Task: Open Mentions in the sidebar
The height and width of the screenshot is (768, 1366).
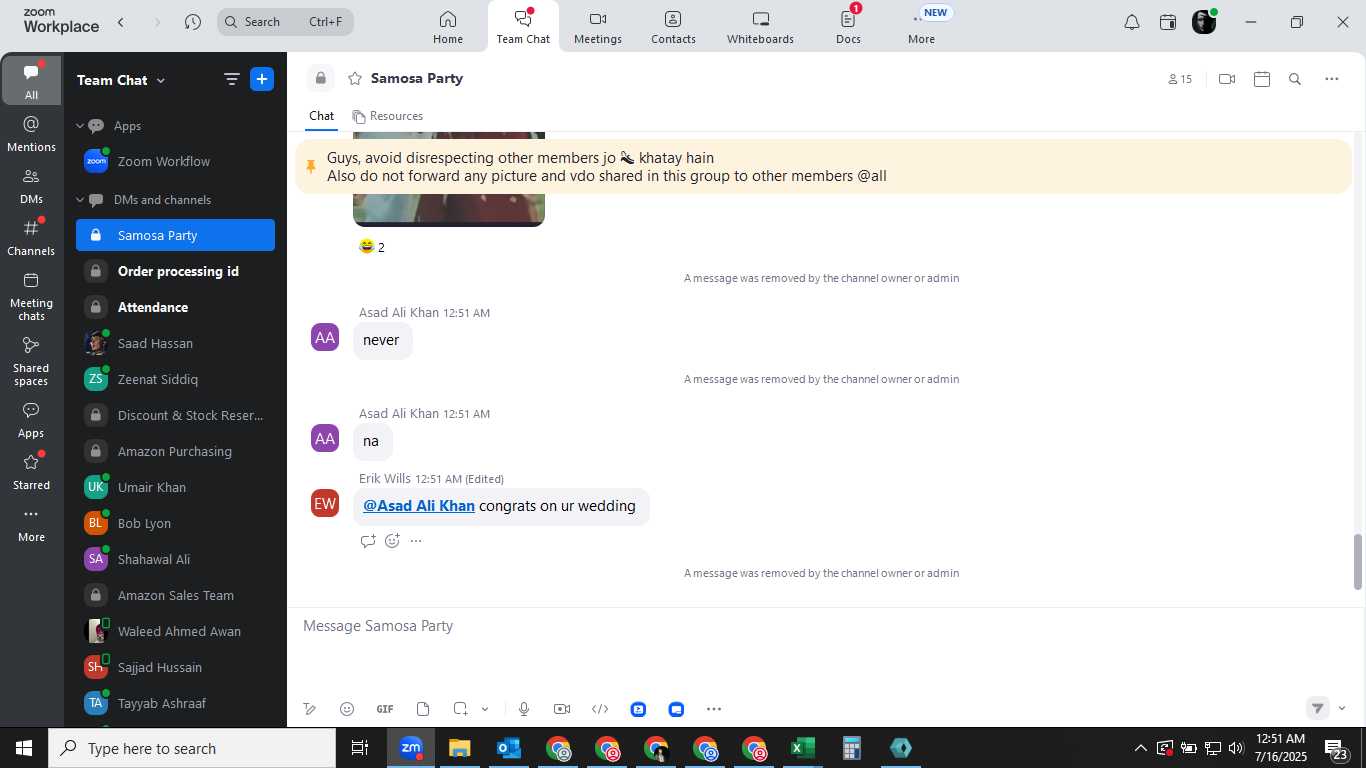Action: [31, 134]
